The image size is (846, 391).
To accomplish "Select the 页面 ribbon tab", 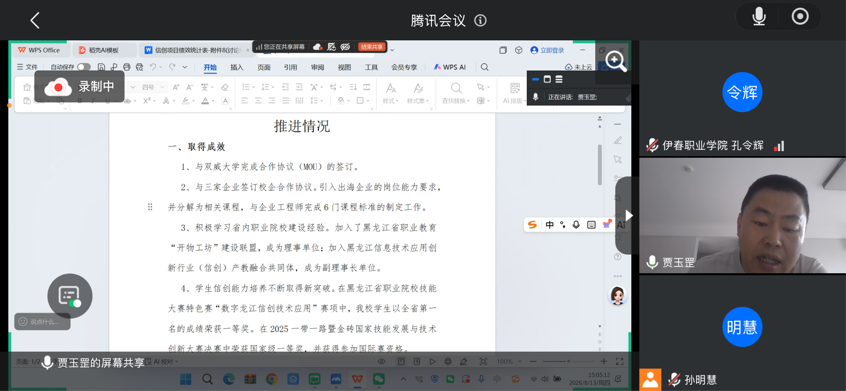I will pyautogui.click(x=264, y=67).
